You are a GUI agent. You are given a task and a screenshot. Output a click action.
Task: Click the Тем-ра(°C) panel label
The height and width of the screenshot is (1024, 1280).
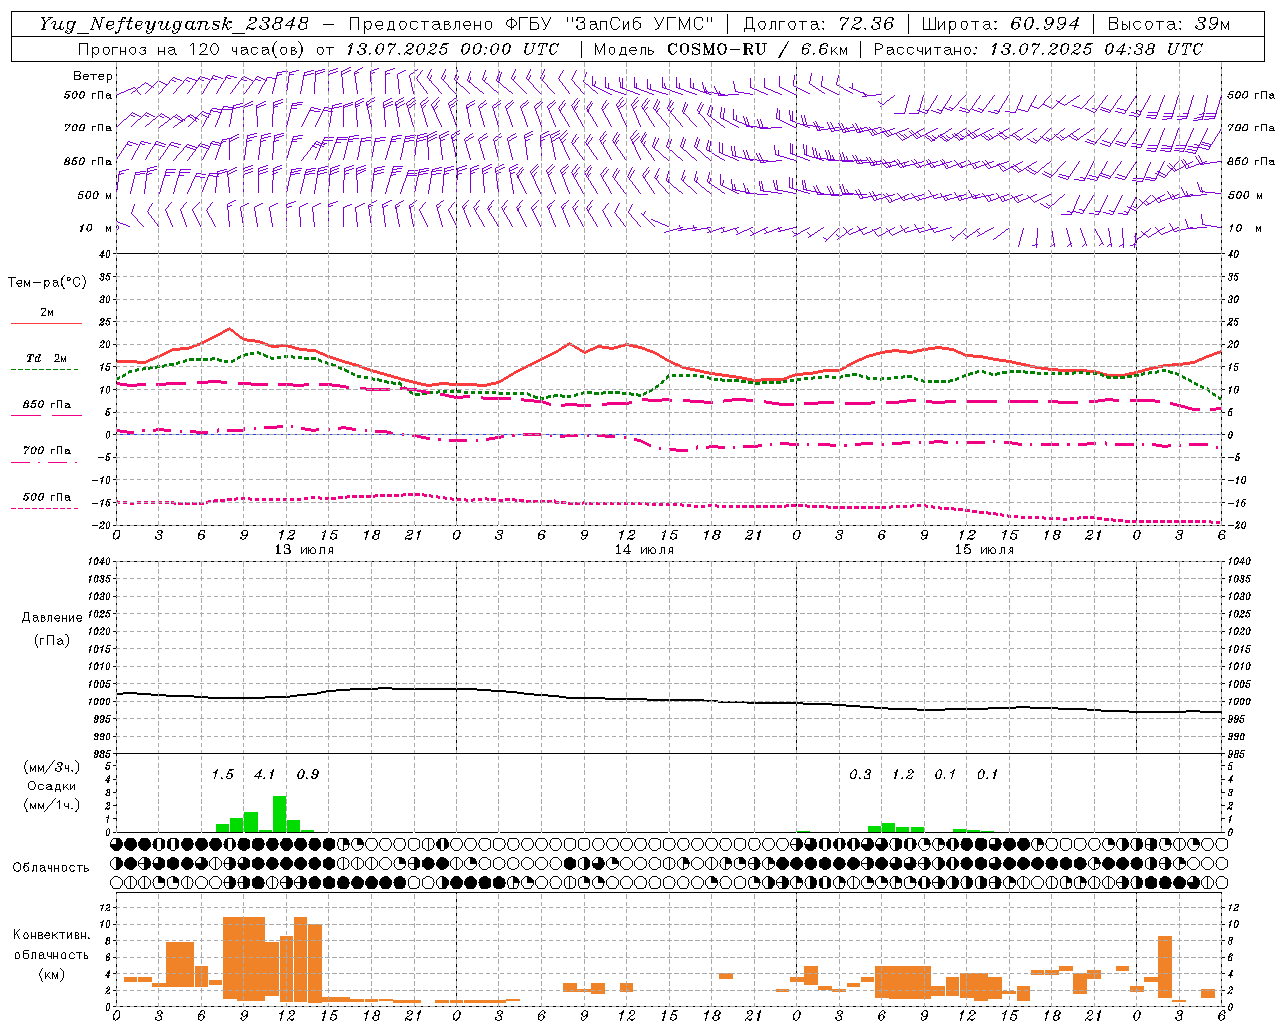[x=47, y=283]
